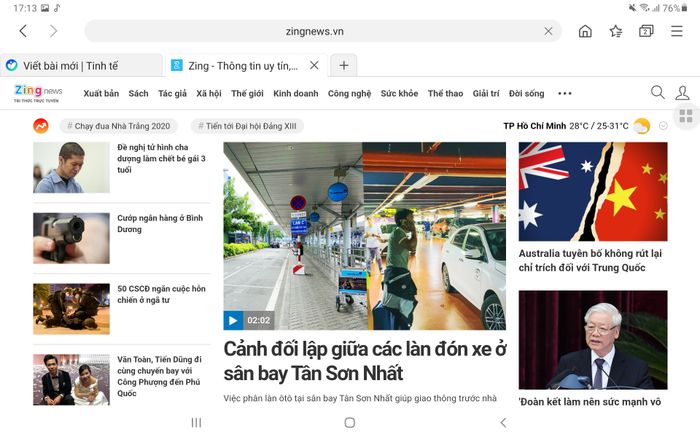The width and height of the screenshot is (700, 438).
Task: Open the Xã hội category
Action: click(209, 93)
